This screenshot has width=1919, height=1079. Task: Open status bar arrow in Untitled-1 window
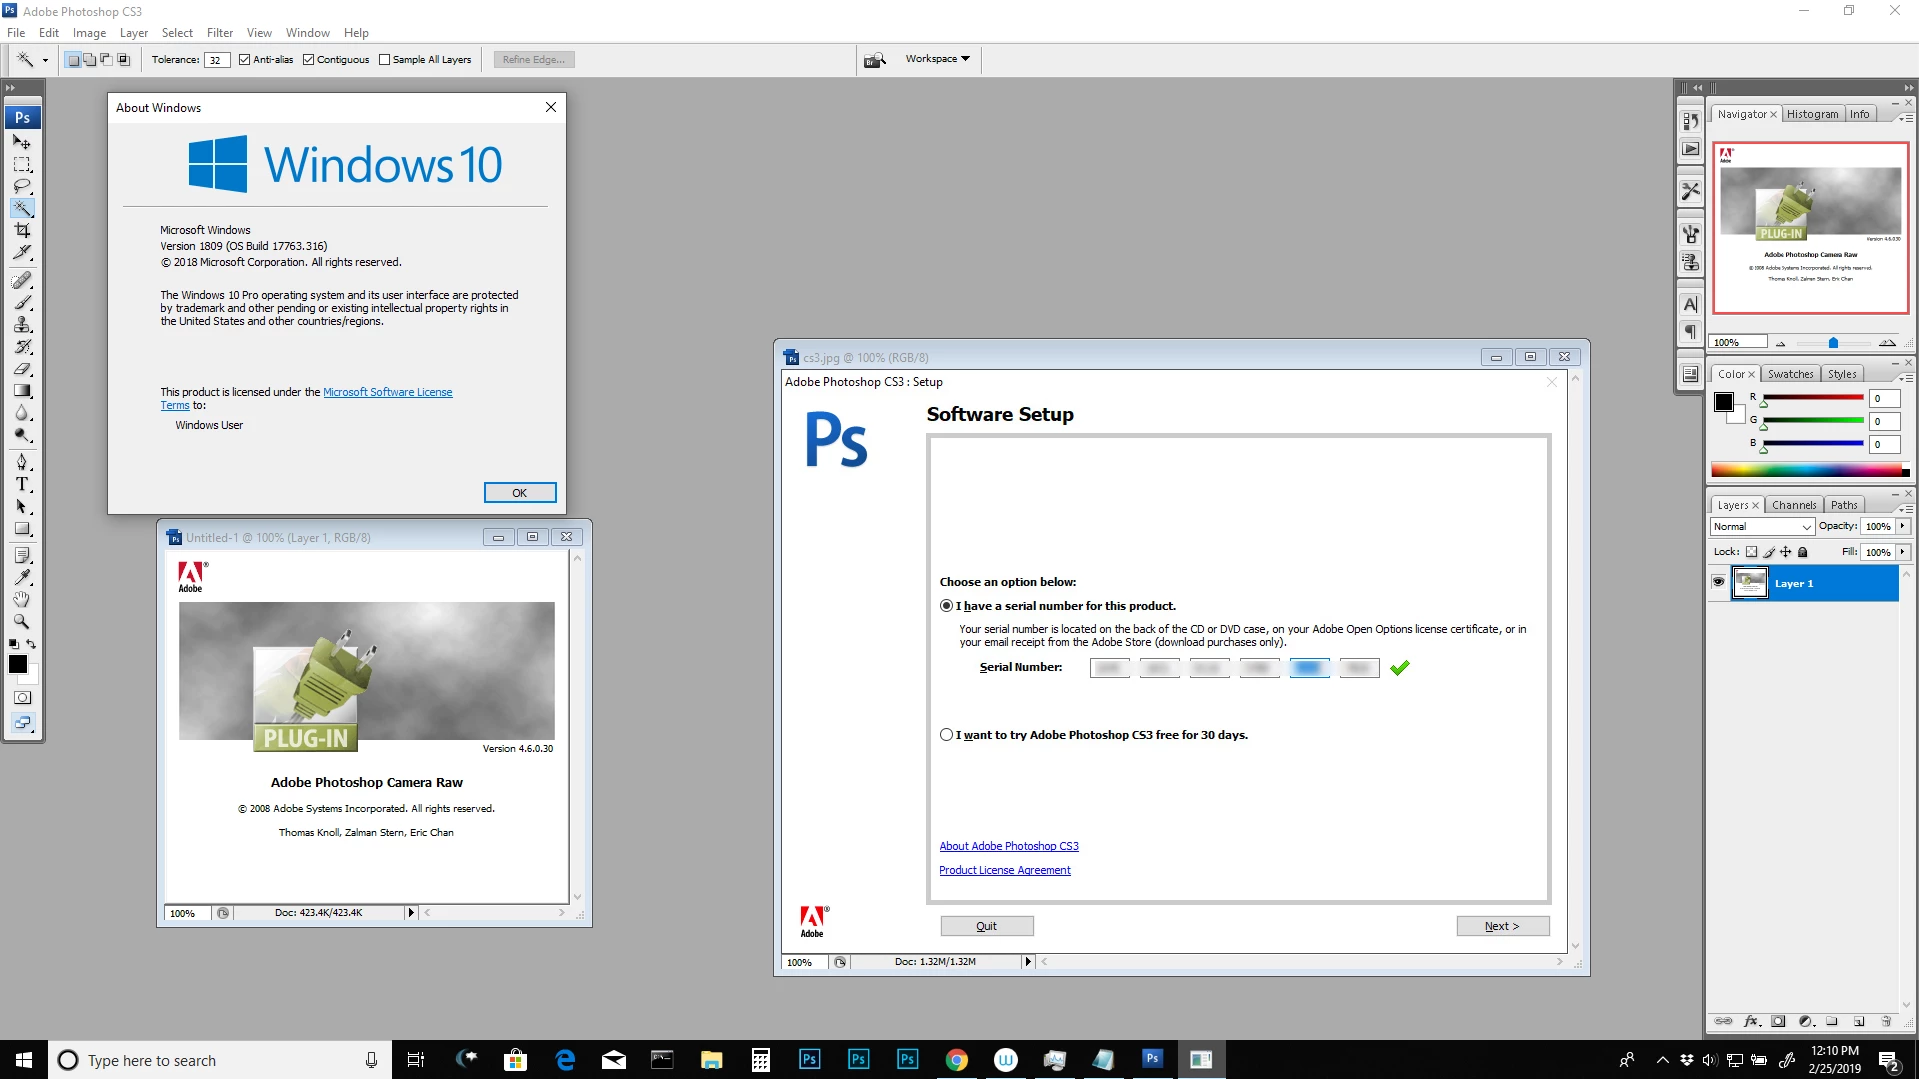pyautogui.click(x=410, y=913)
